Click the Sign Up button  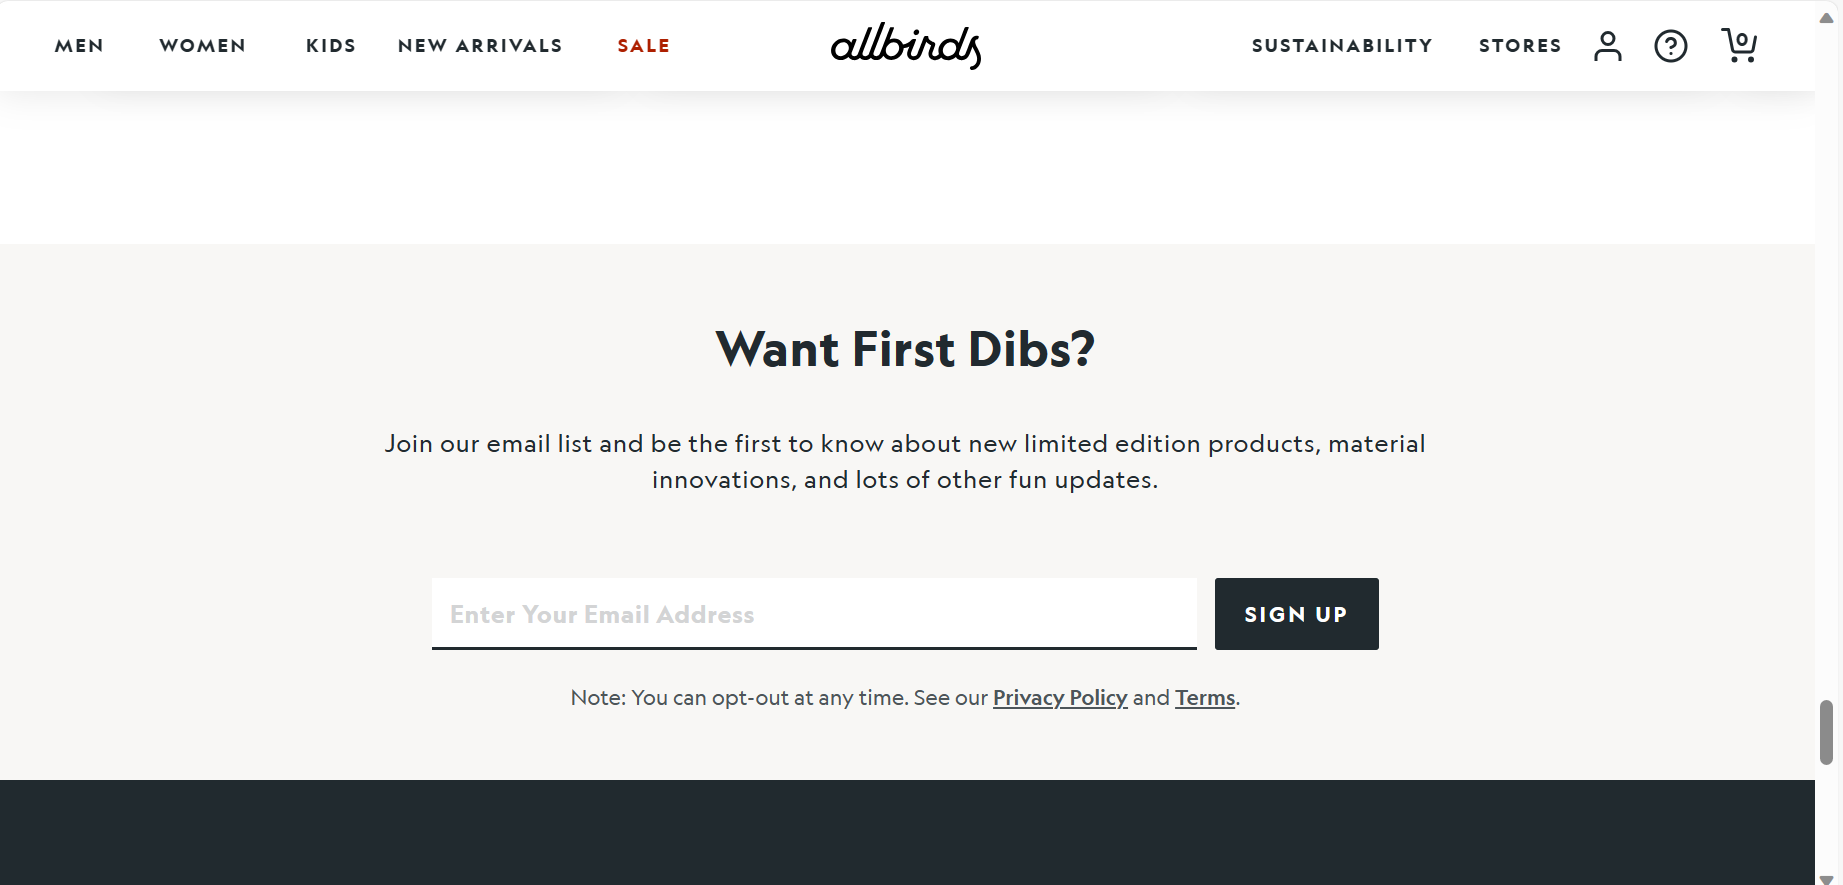click(x=1296, y=614)
